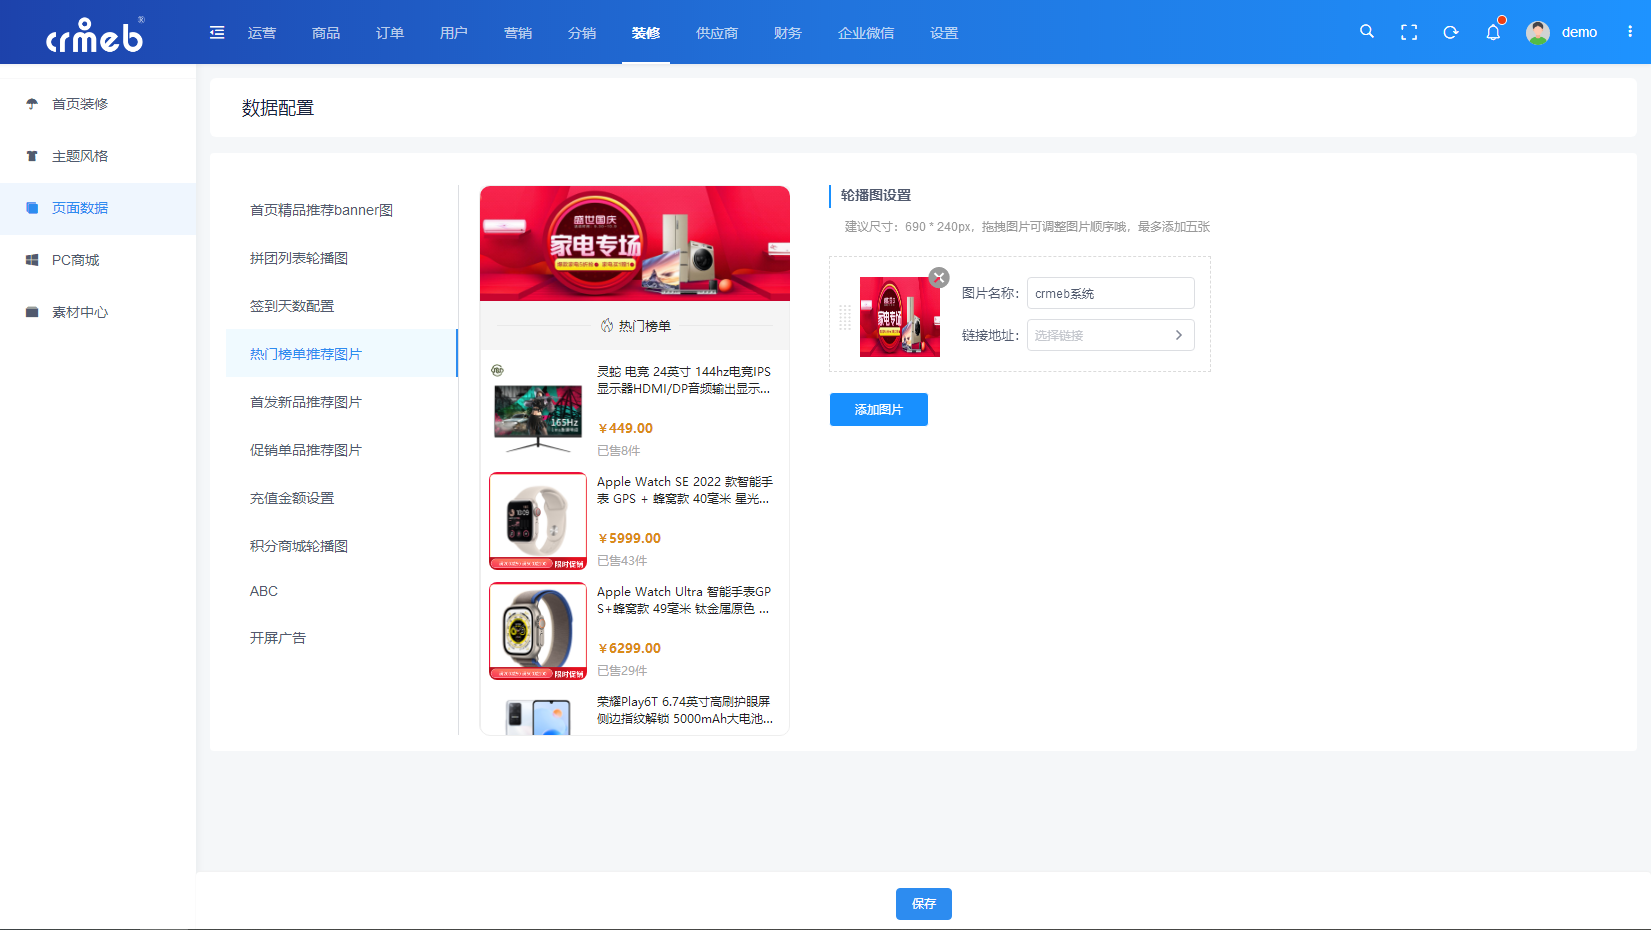Open the notifications bell
This screenshot has width=1651, height=930.
click(1493, 32)
